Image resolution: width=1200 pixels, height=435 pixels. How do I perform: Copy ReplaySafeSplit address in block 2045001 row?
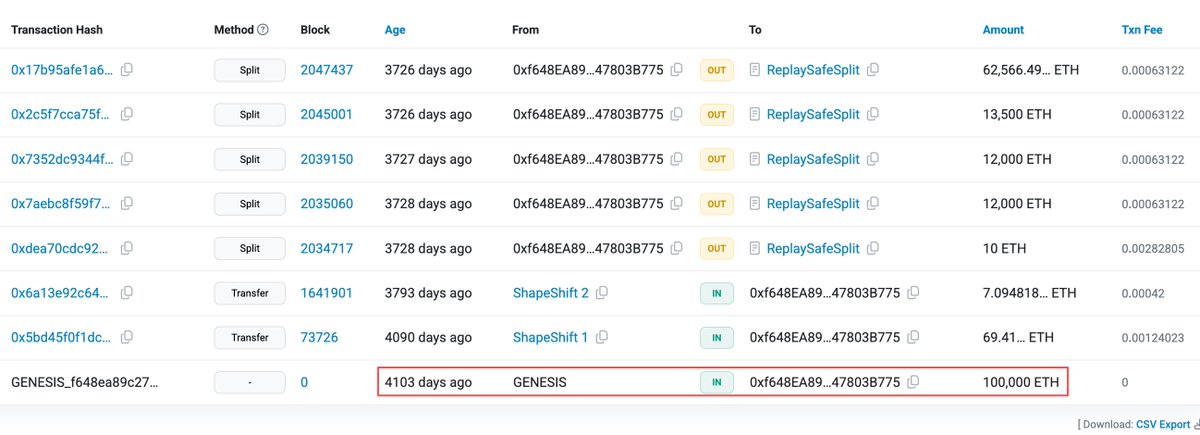coord(873,114)
